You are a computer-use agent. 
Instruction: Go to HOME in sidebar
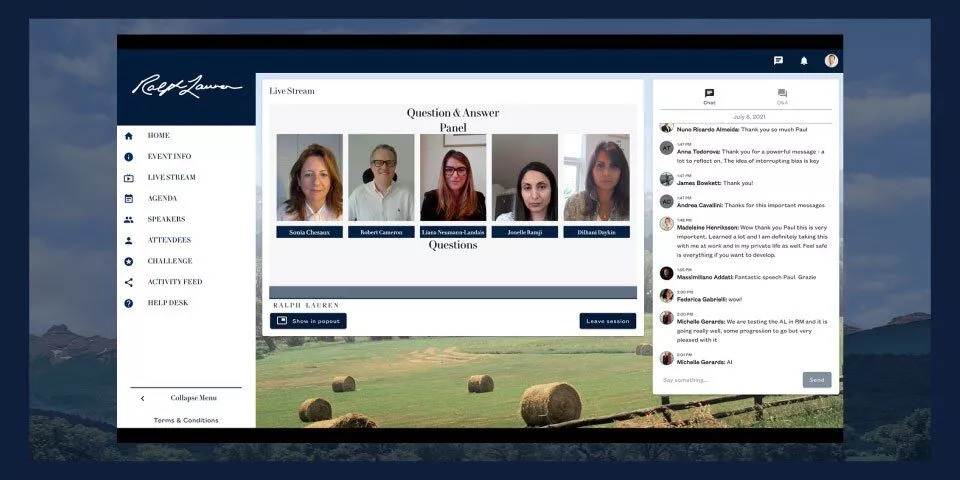click(x=159, y=136)
